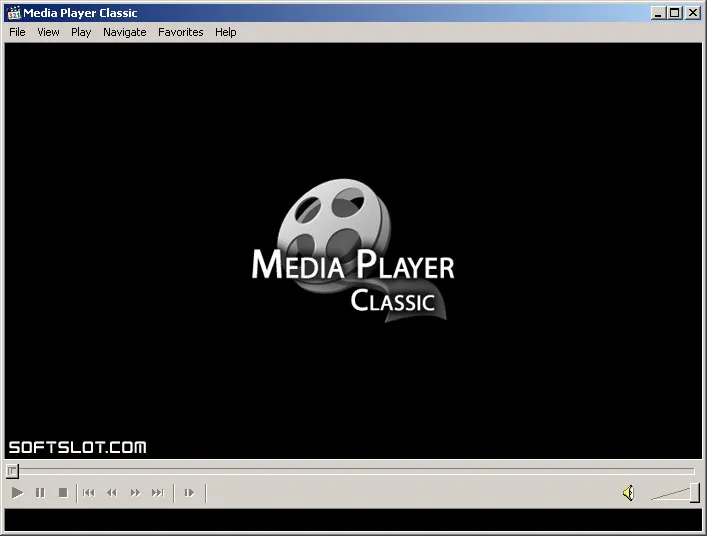Skip to previous track icon
The width and height of the screenshot is (707, 536).
pyautogui.click(x=89, y=493)
